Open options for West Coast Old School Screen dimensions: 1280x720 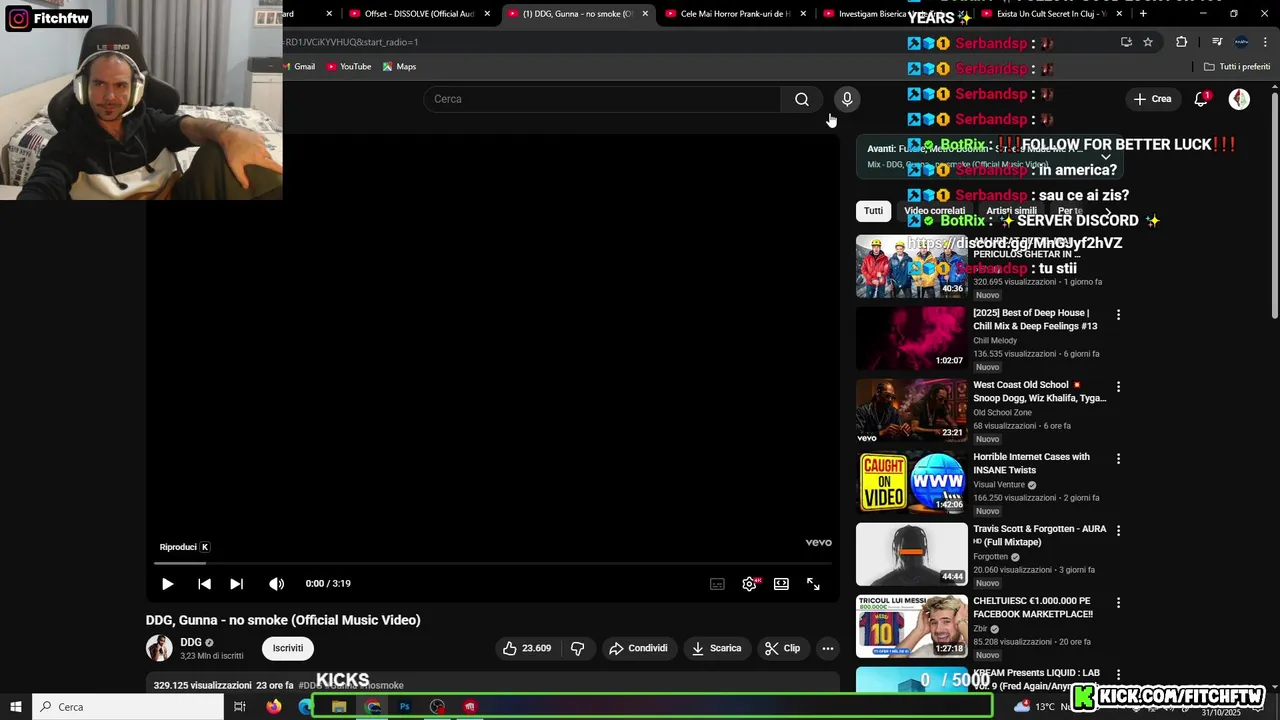pyautogui.click(x=1118, y=387)
